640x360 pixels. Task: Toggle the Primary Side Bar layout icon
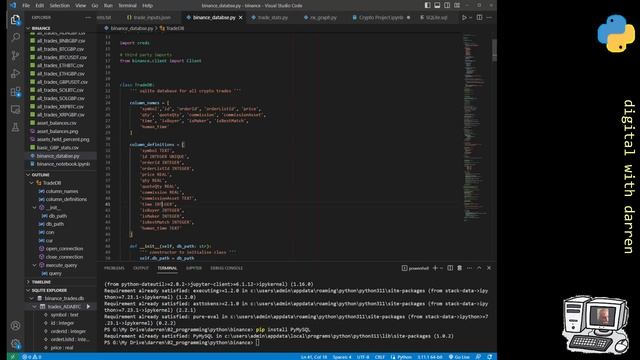tap(427, 5)
